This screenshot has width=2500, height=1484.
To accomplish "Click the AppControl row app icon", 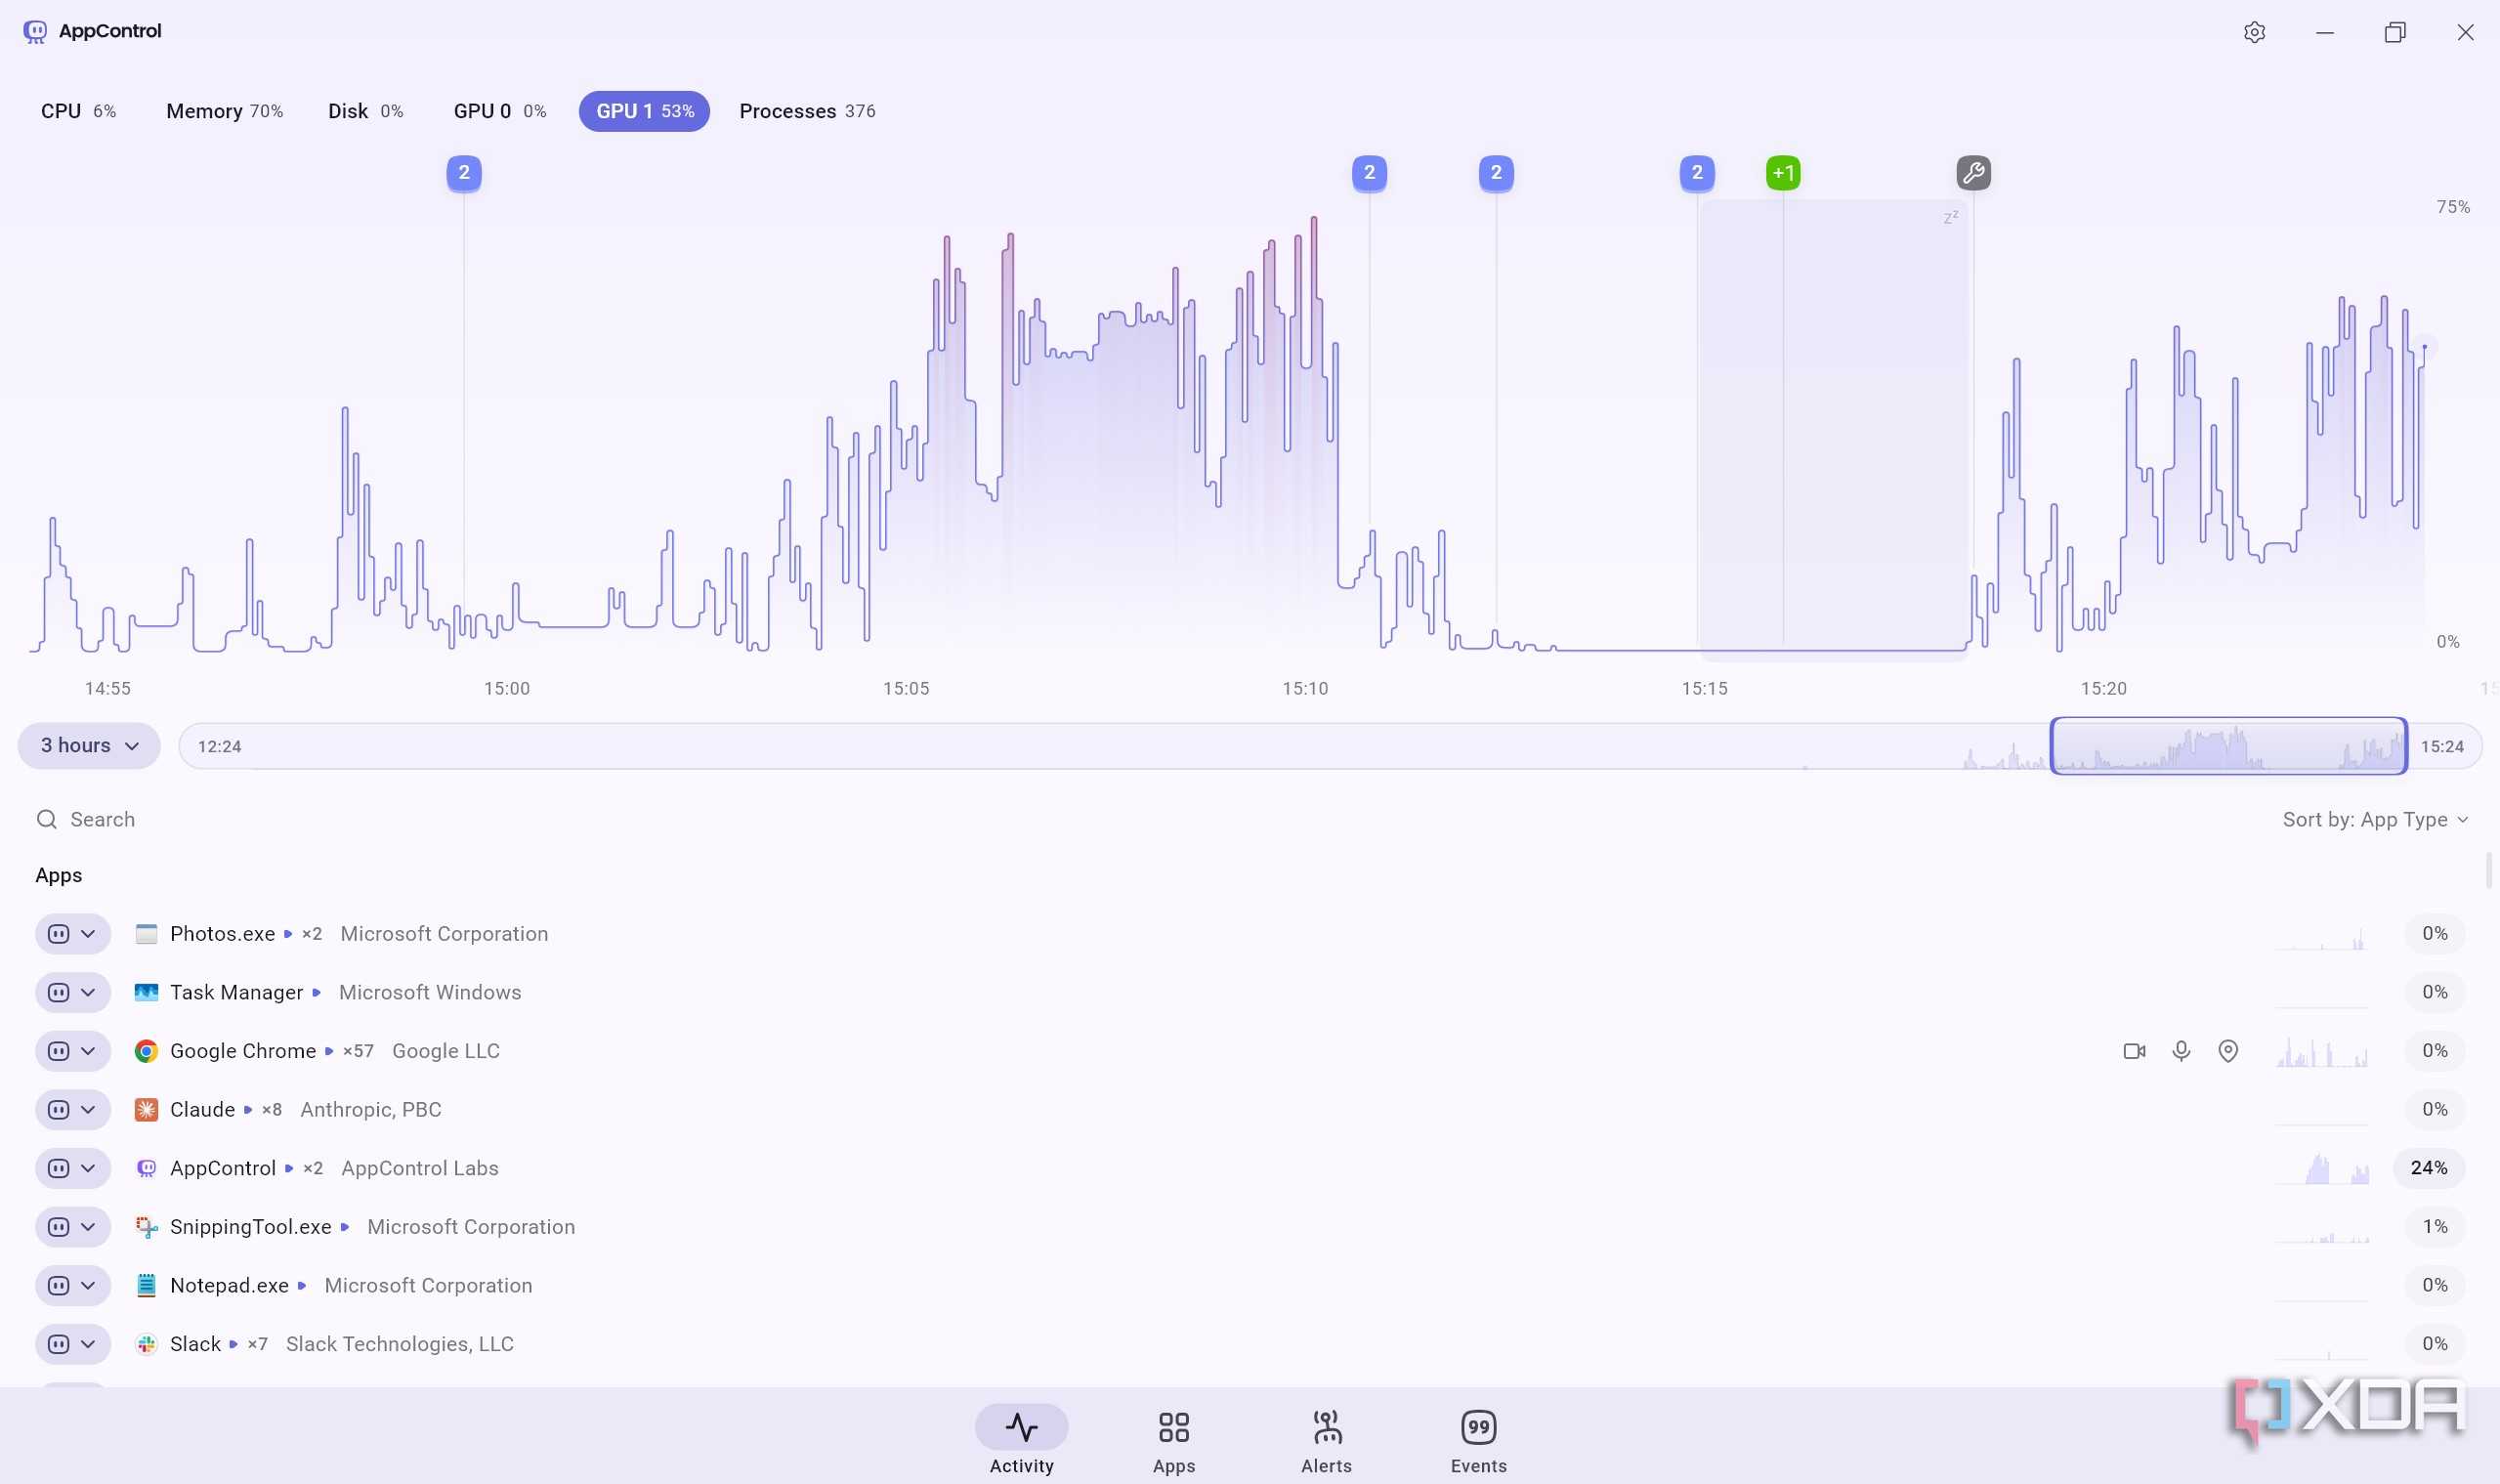I will (146, 1169).
